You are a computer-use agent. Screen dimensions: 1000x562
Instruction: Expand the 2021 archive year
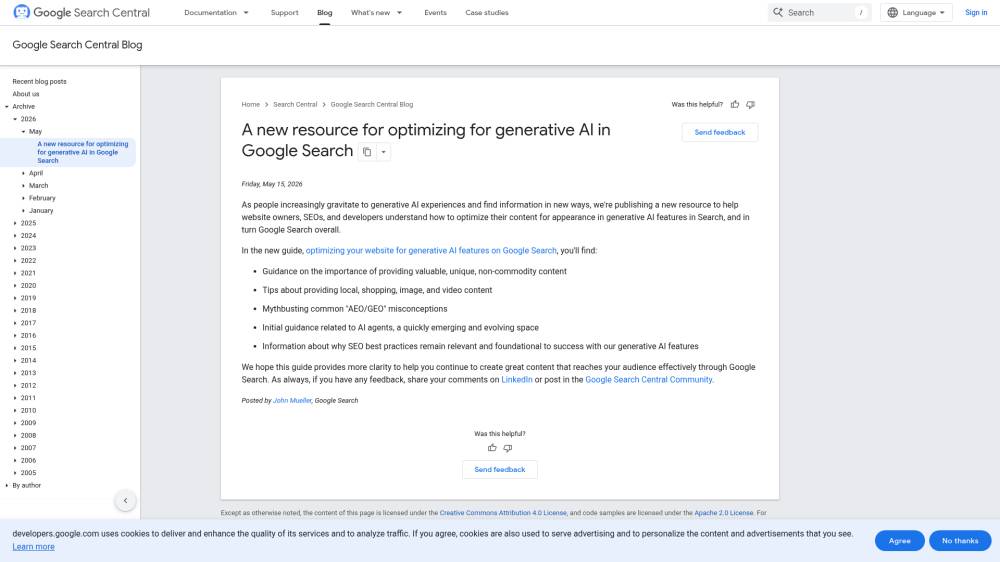(15, 273)
